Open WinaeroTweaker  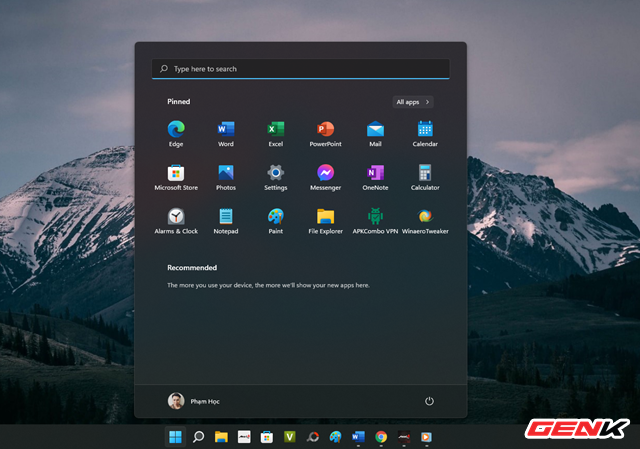pos(425,221)
